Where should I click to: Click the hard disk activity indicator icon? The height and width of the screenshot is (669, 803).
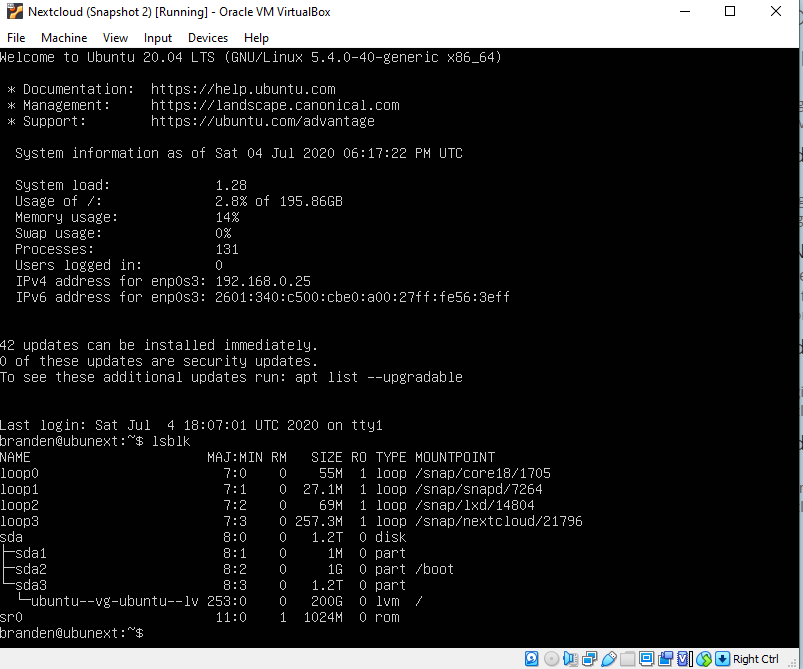pyautogui.click(x=531, y=659)
